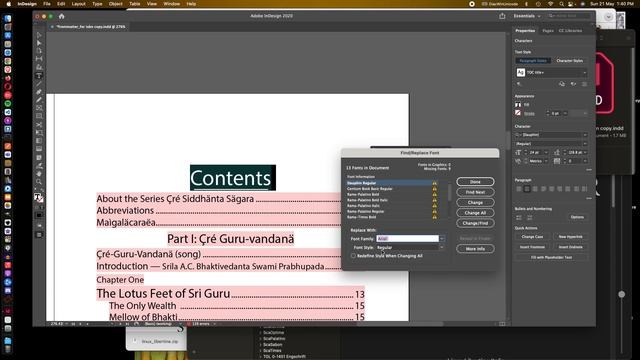
Task: Click the Find Next button
Action: coord(475,192)
